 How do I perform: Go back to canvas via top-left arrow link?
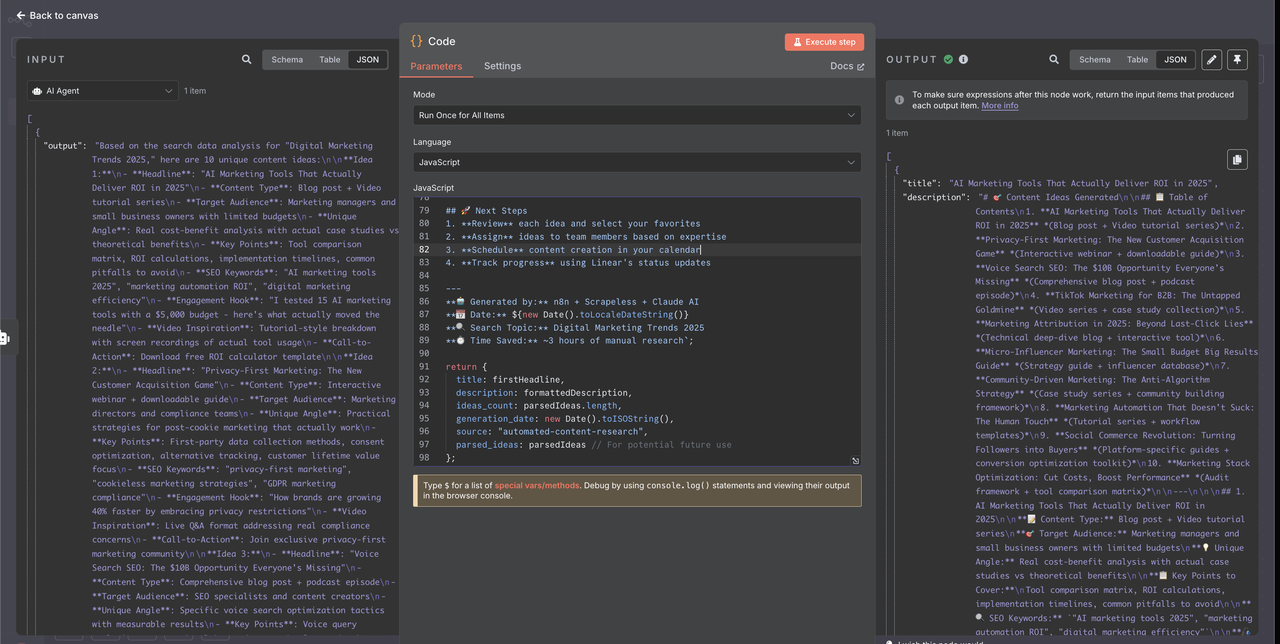click(x=57, y=15)
